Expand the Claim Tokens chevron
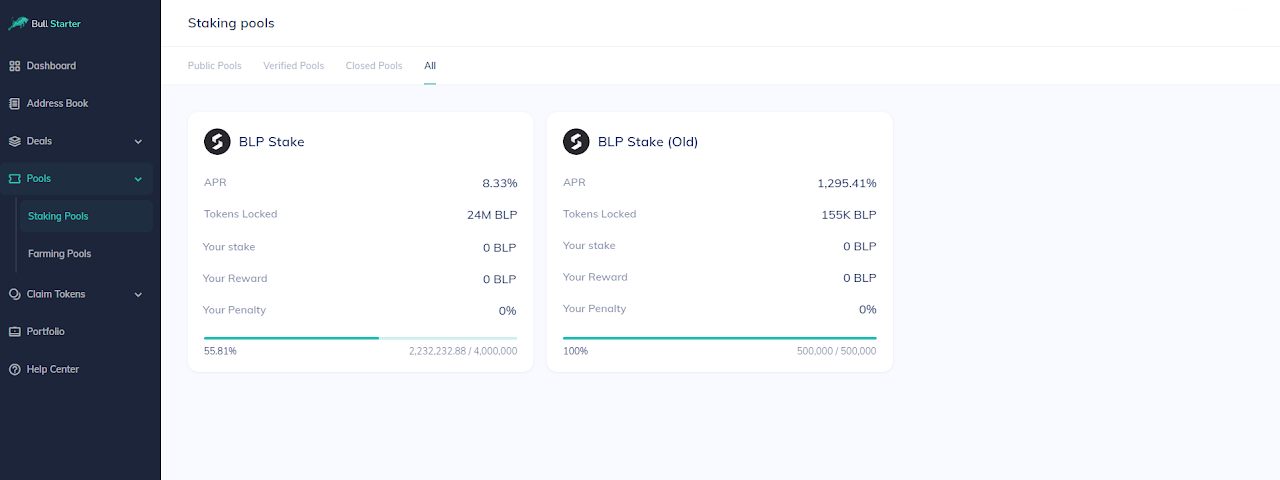The height and width of the screenshot is (480, 1280). [x=138, y=295]
